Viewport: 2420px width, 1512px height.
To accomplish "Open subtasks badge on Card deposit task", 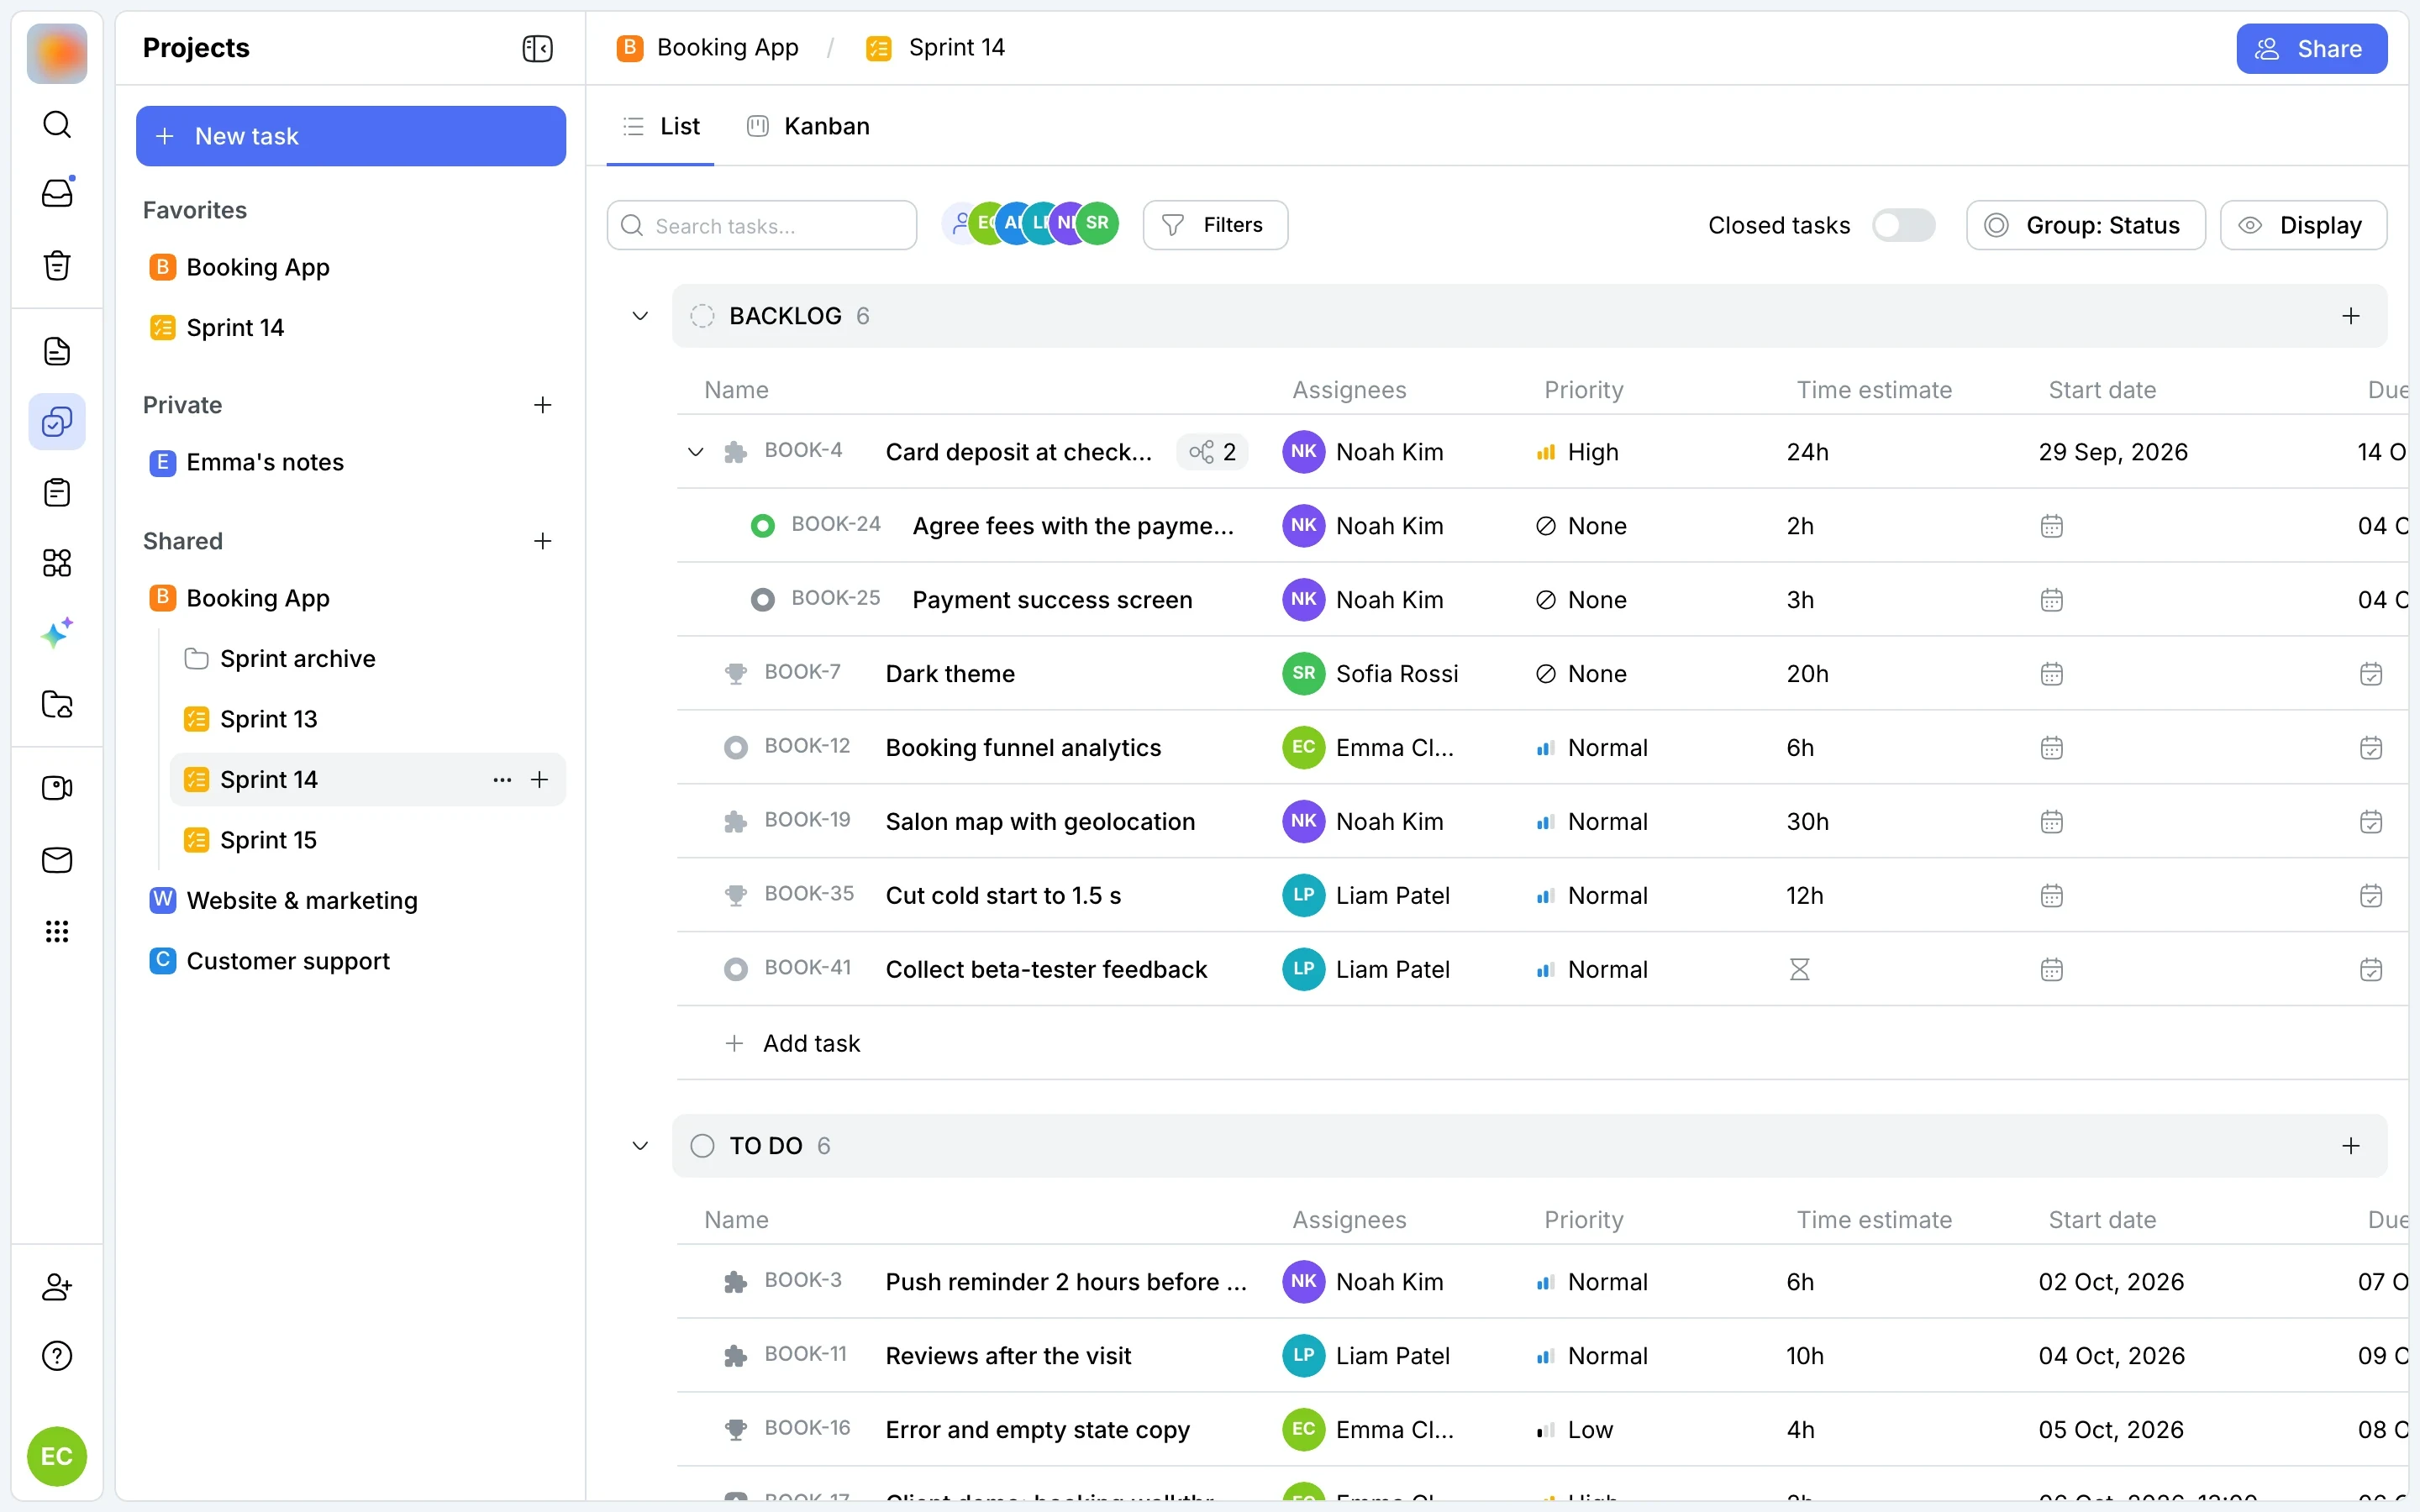I will [1212, 452].
